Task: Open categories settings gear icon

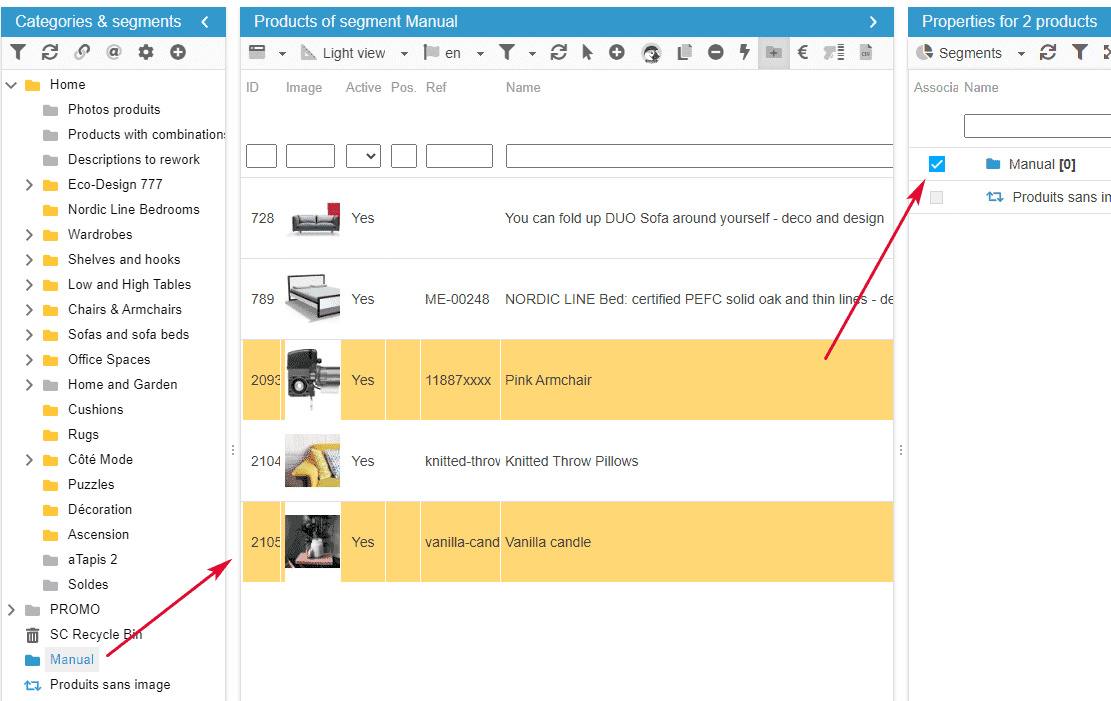Action: pyautogui.click(x=146, y=52)
